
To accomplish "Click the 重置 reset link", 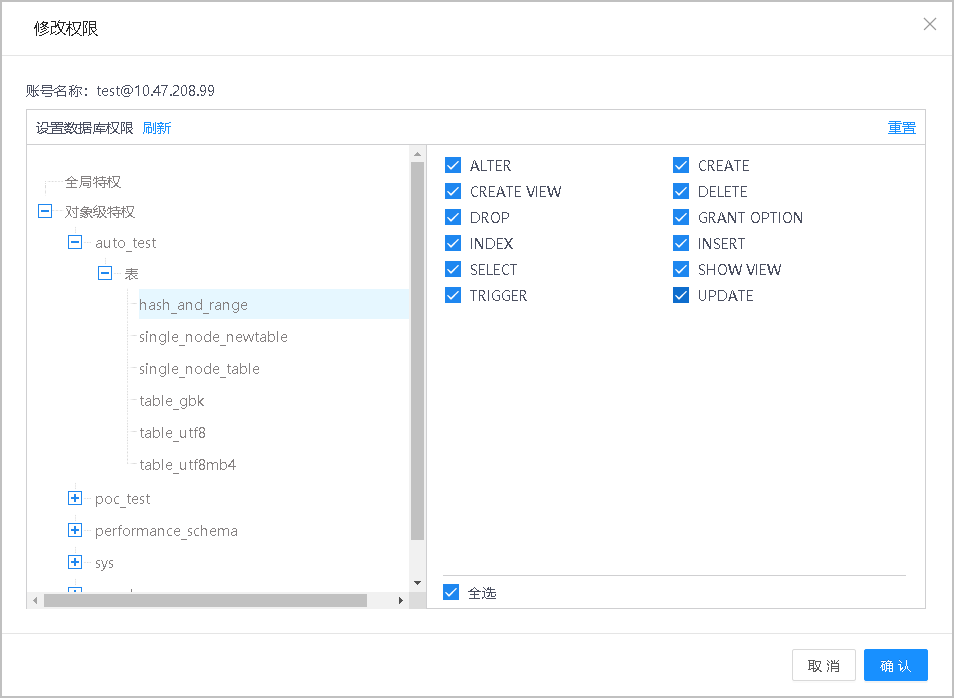I will point(901,128).
